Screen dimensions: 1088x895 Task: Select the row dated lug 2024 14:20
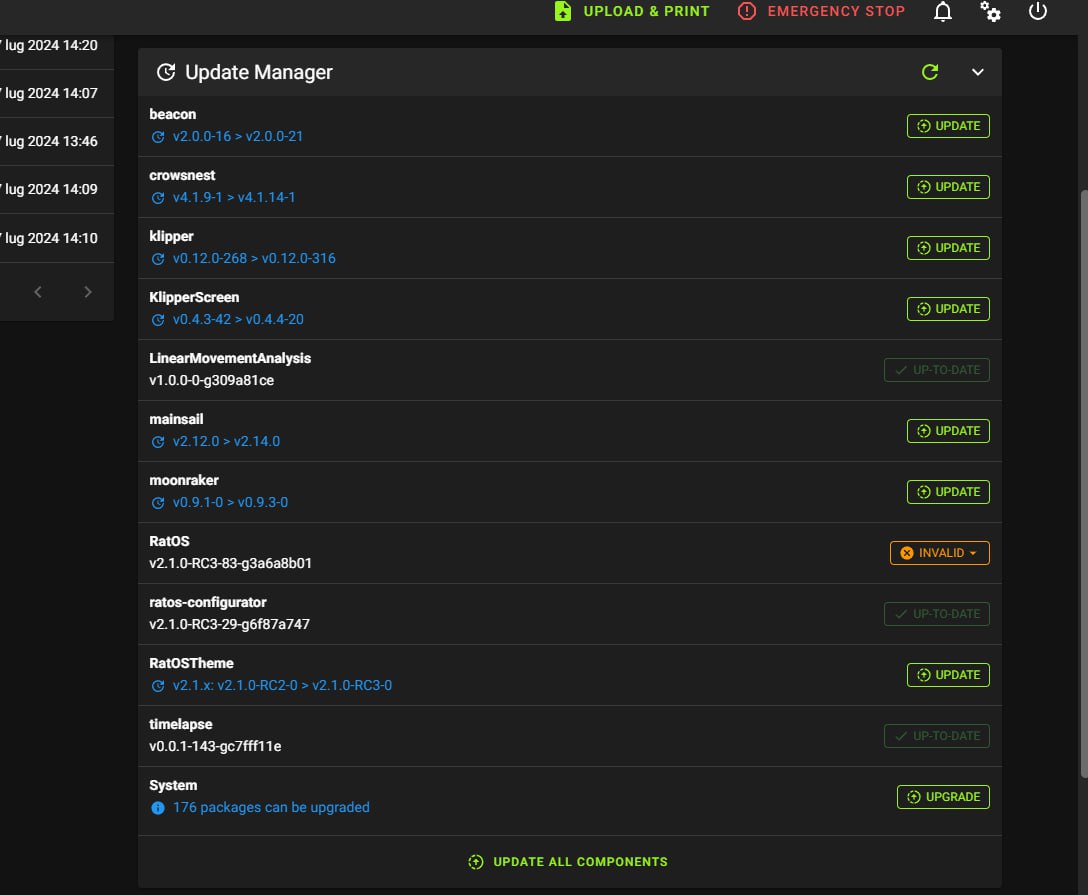pyautogui.click(x=57, y=46)
